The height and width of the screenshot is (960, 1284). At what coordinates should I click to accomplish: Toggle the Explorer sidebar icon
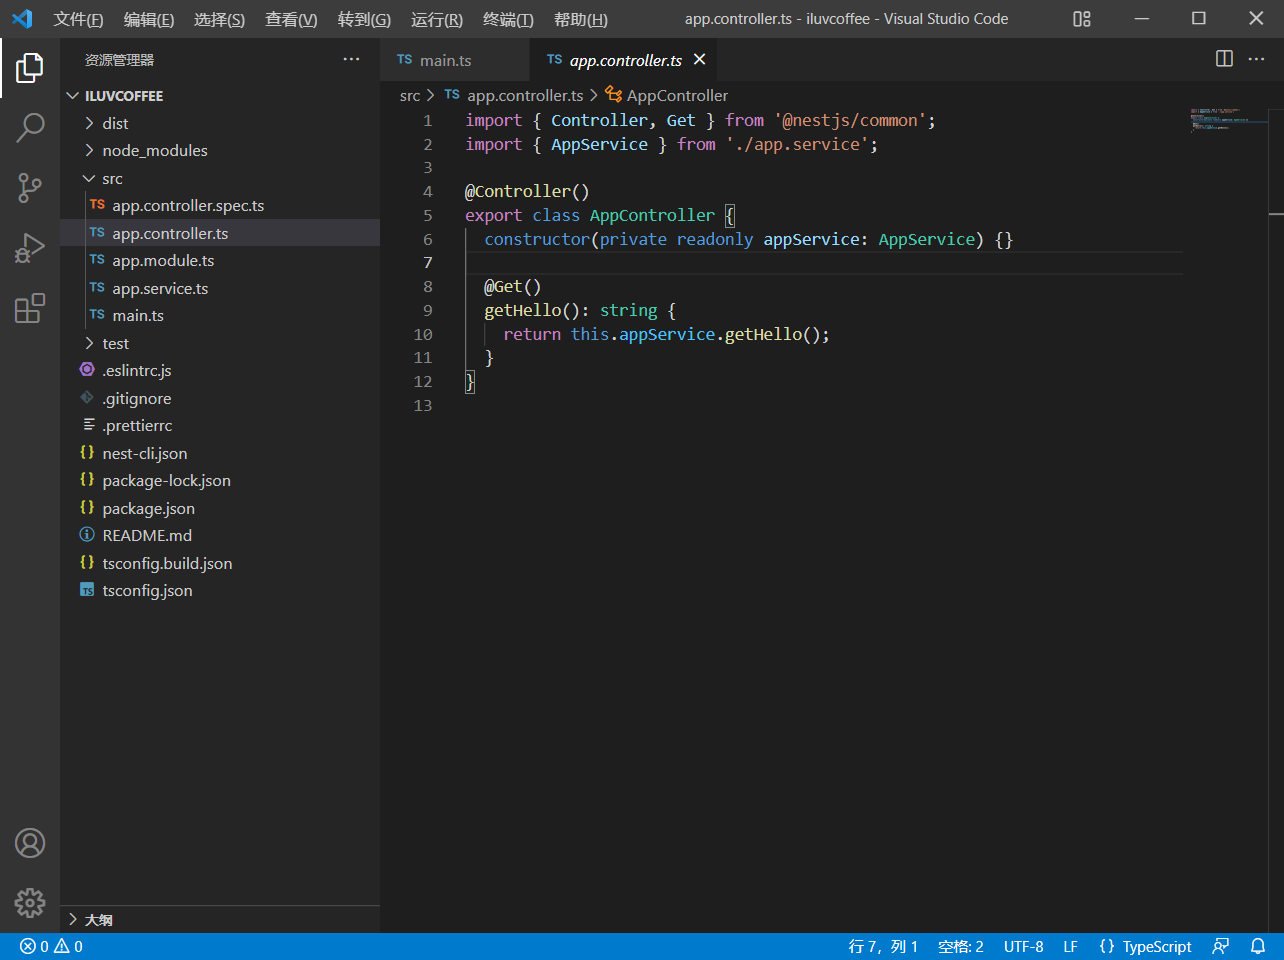click(x=30, y=68)
